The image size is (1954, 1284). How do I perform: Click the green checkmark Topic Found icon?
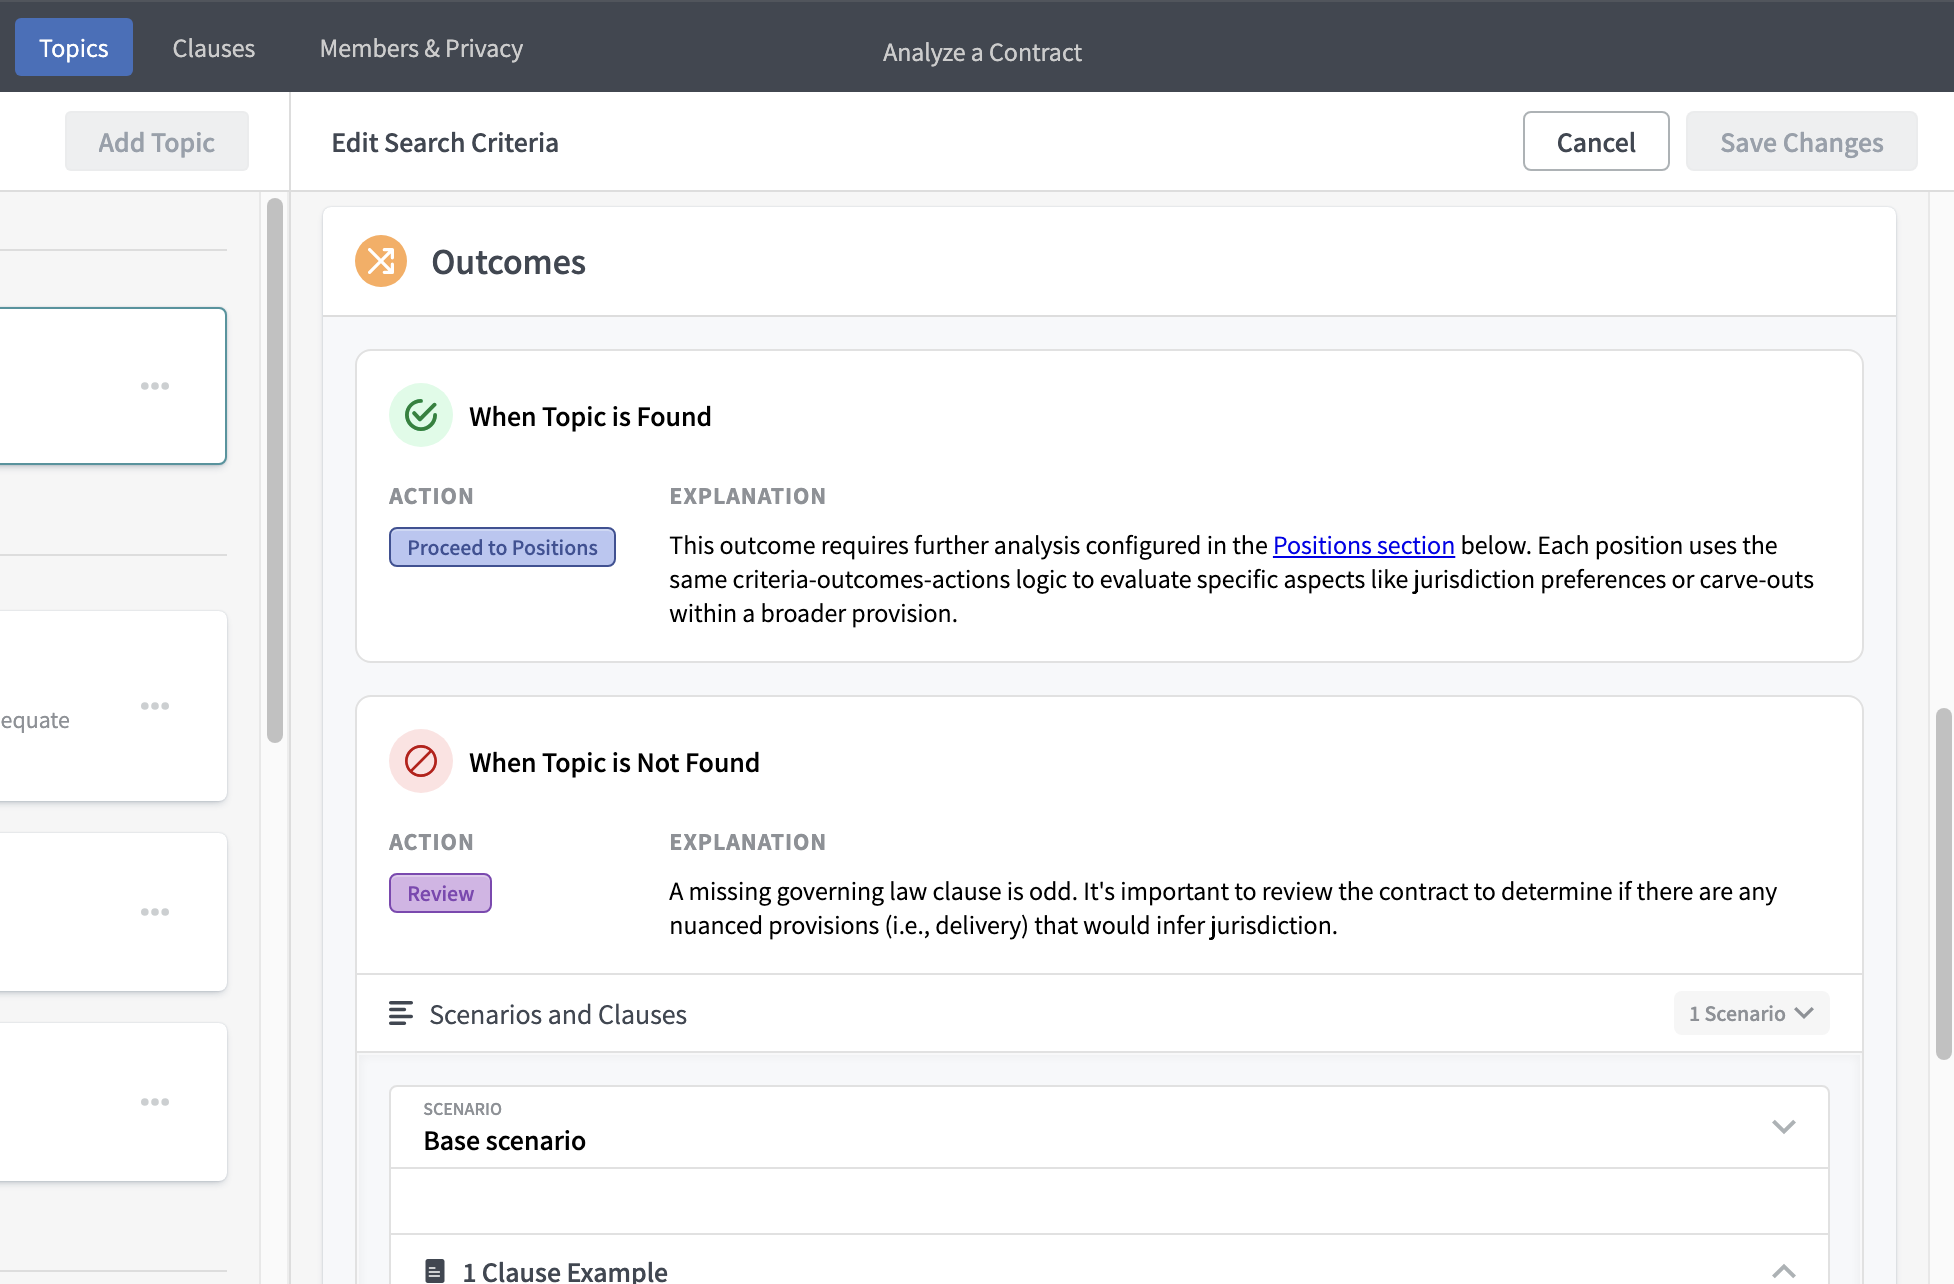(421, 415)
